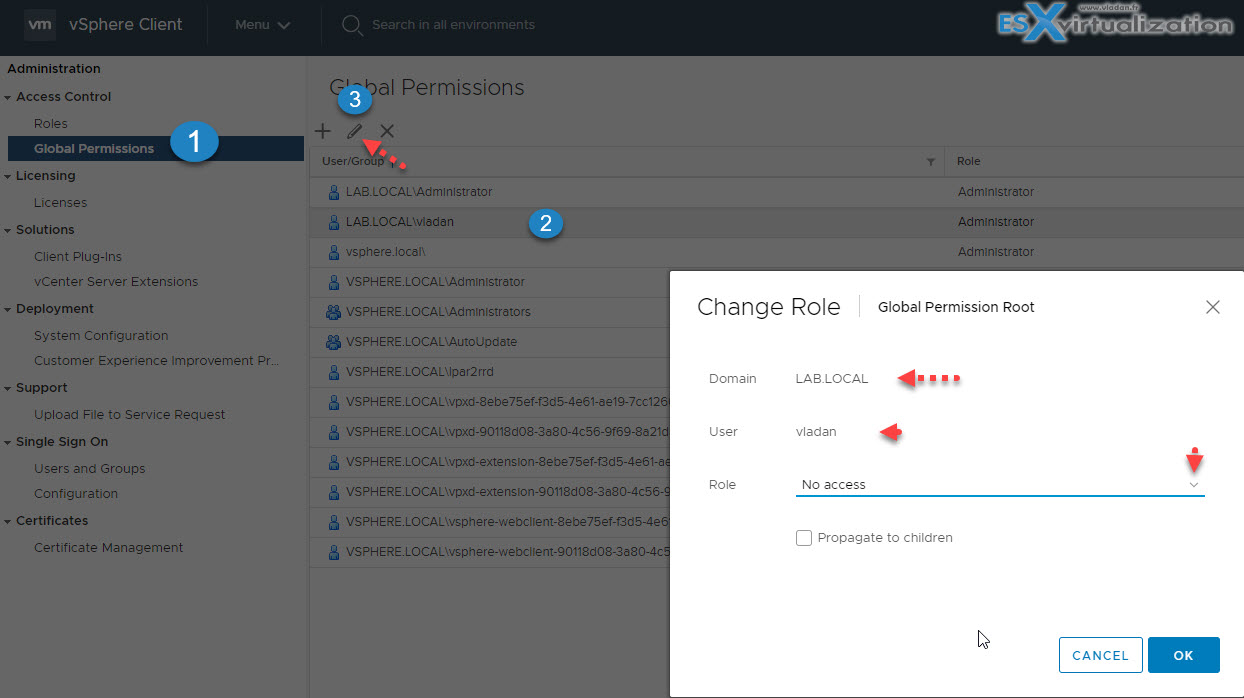Edit the selected permission with pencil
1244x698 pixels.
[354, 131]
